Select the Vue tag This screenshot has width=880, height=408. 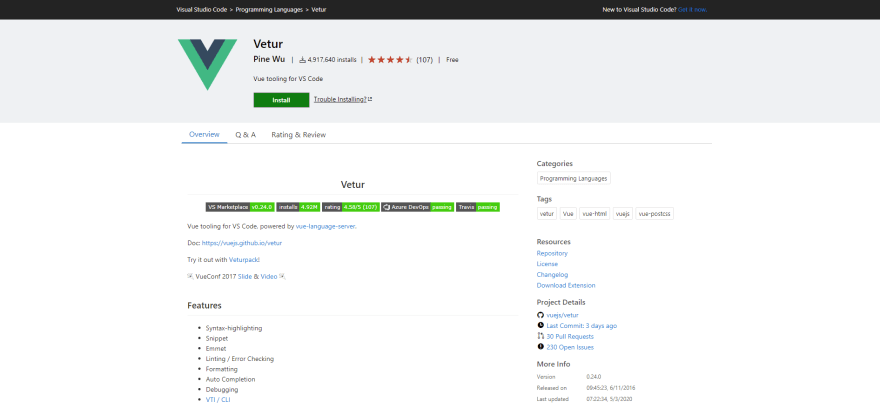coord(568,214)
